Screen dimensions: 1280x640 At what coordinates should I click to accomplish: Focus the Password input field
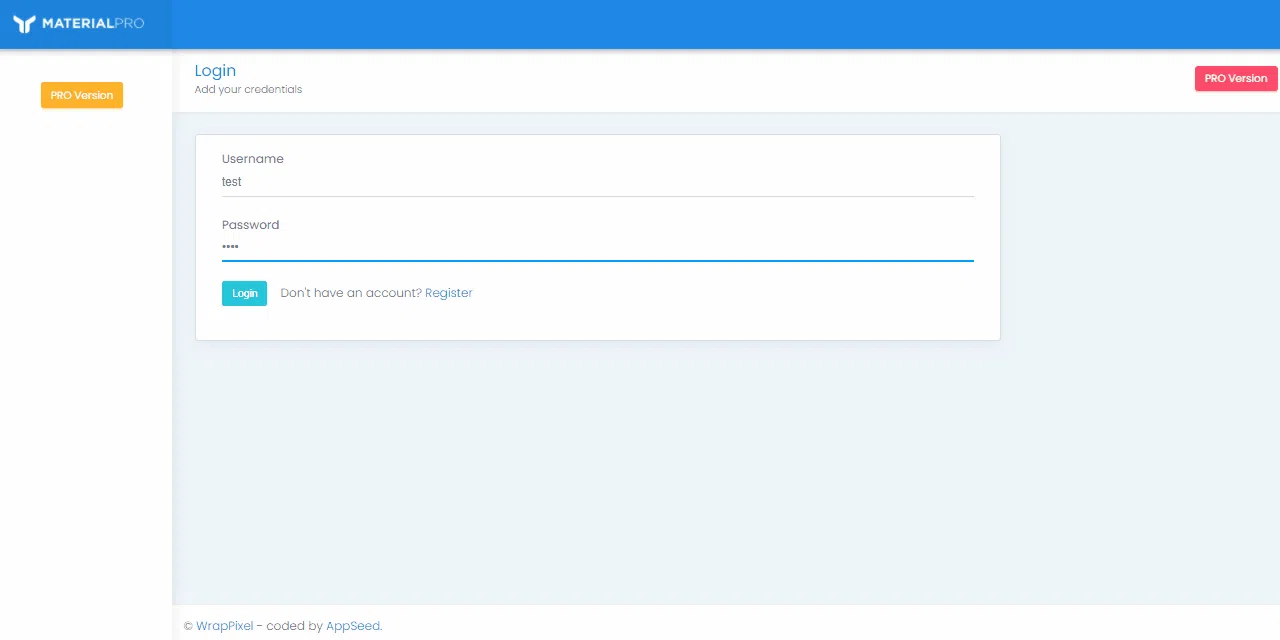598,247
